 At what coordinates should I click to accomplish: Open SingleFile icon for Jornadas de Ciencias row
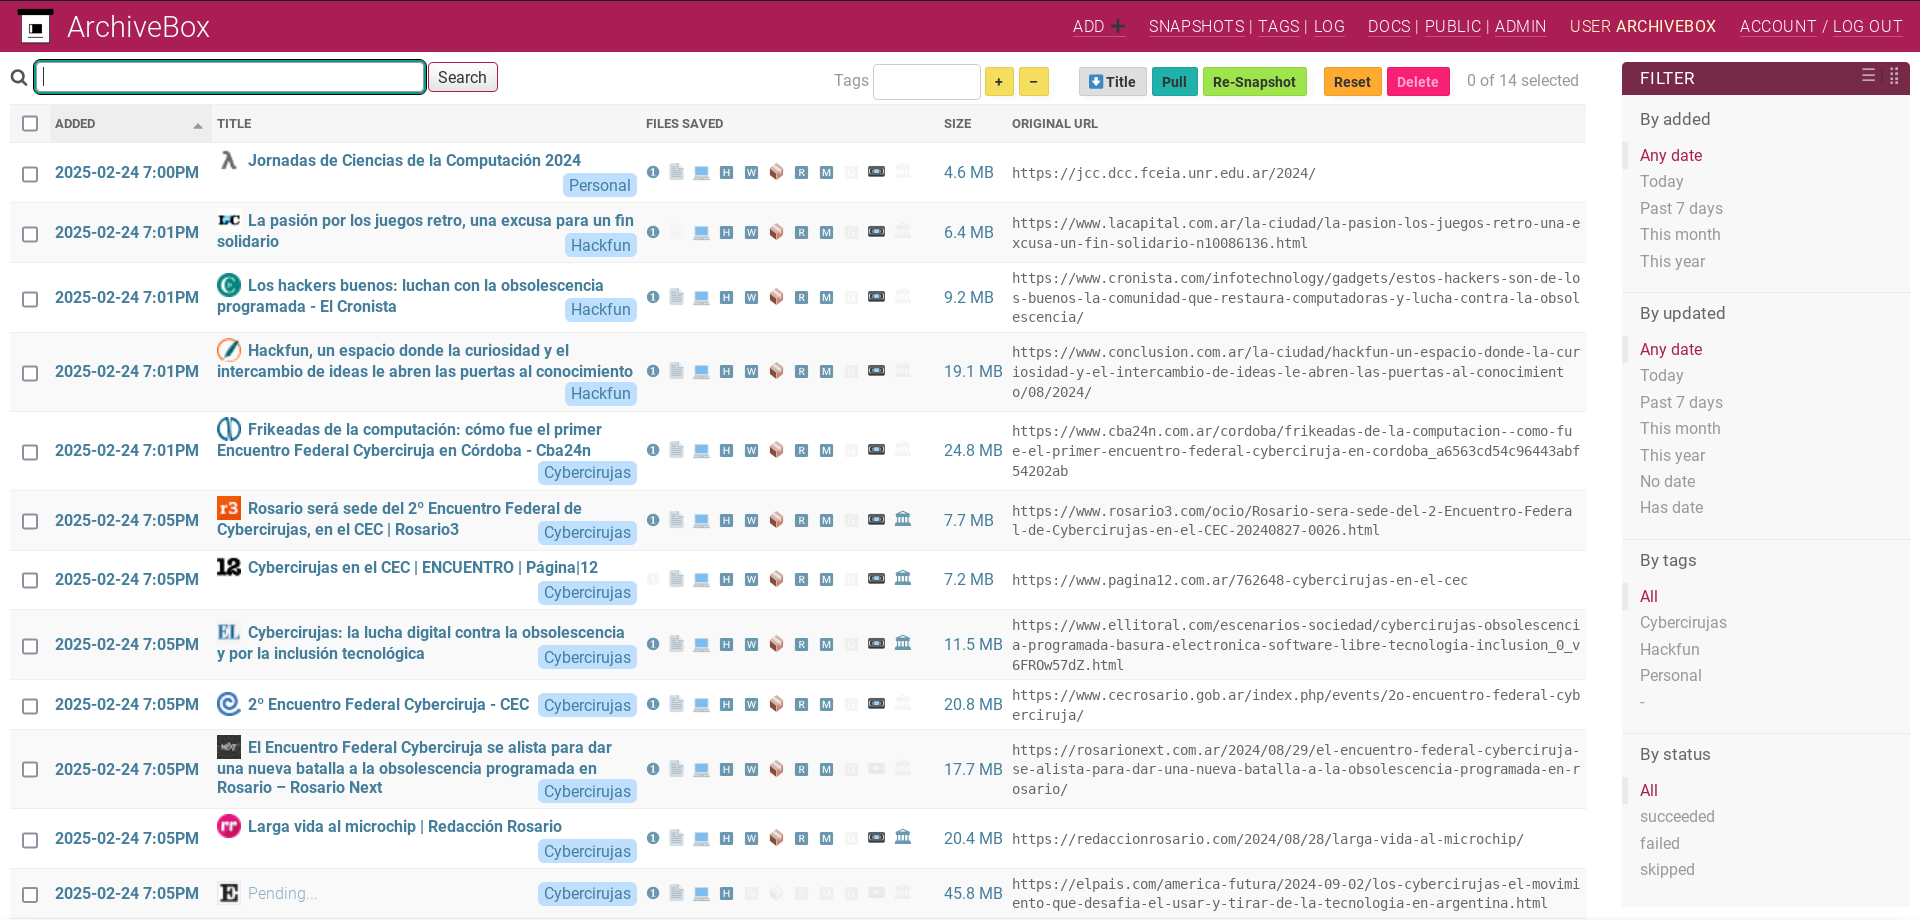(x=653, y=172)
